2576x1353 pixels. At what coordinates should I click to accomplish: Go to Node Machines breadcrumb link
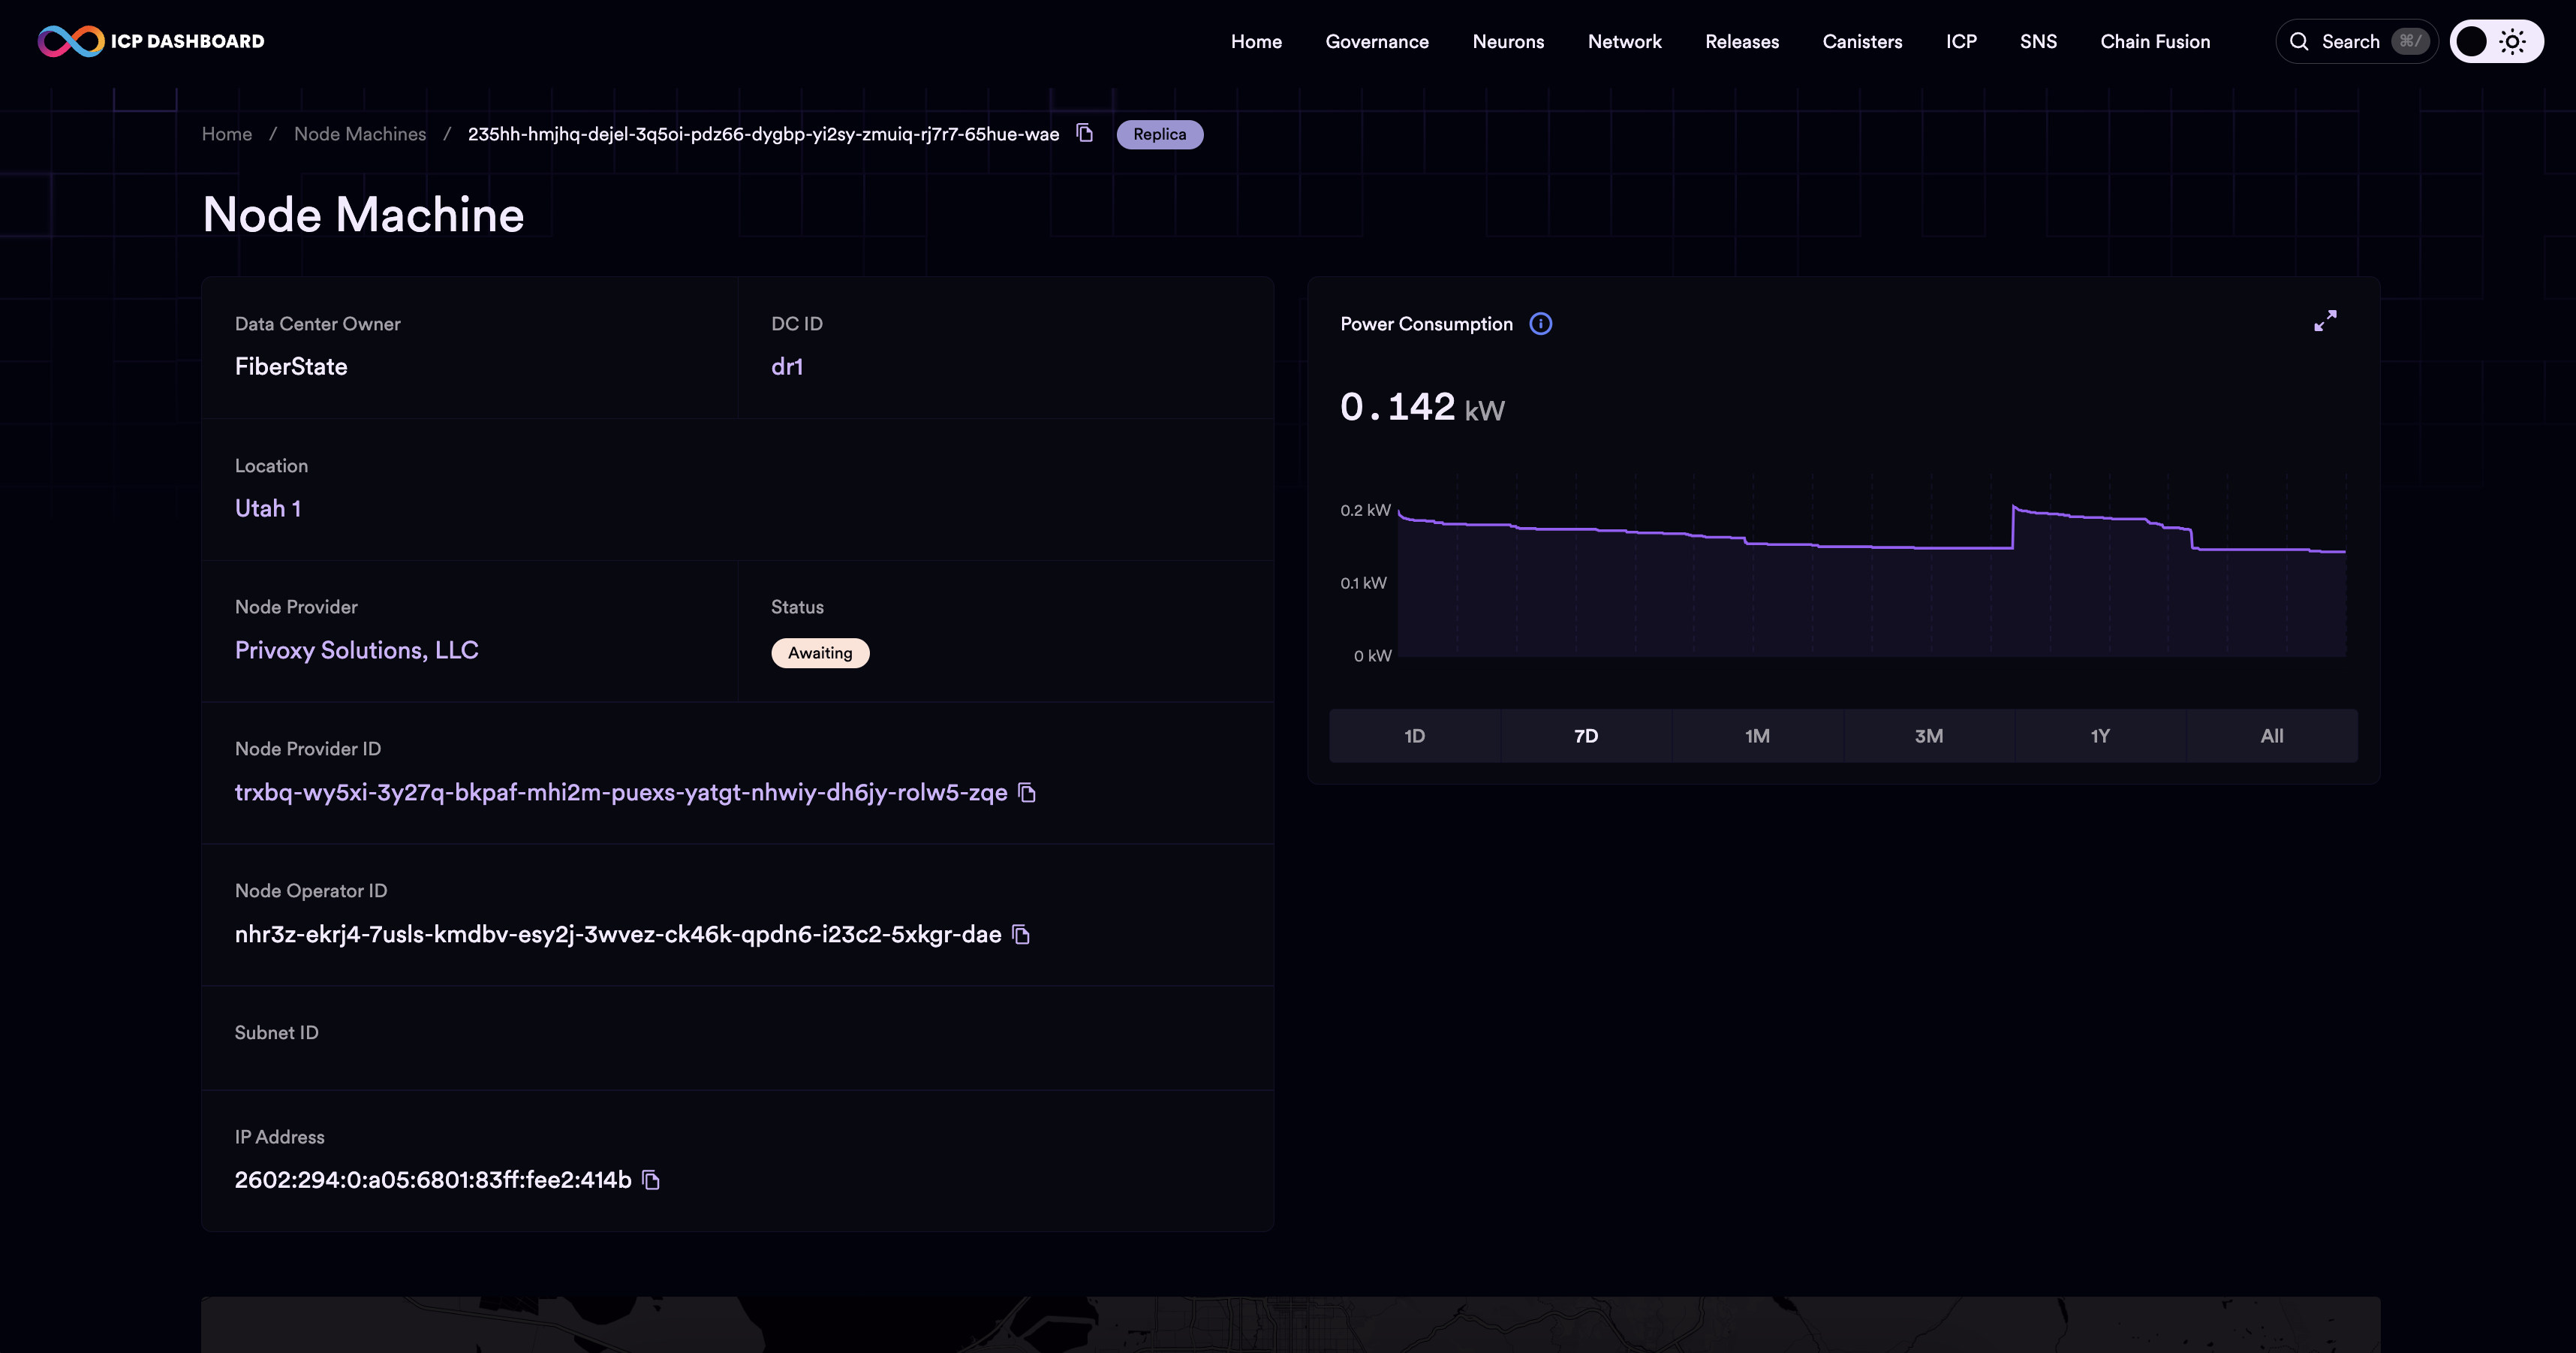click(x=360, y=134)
